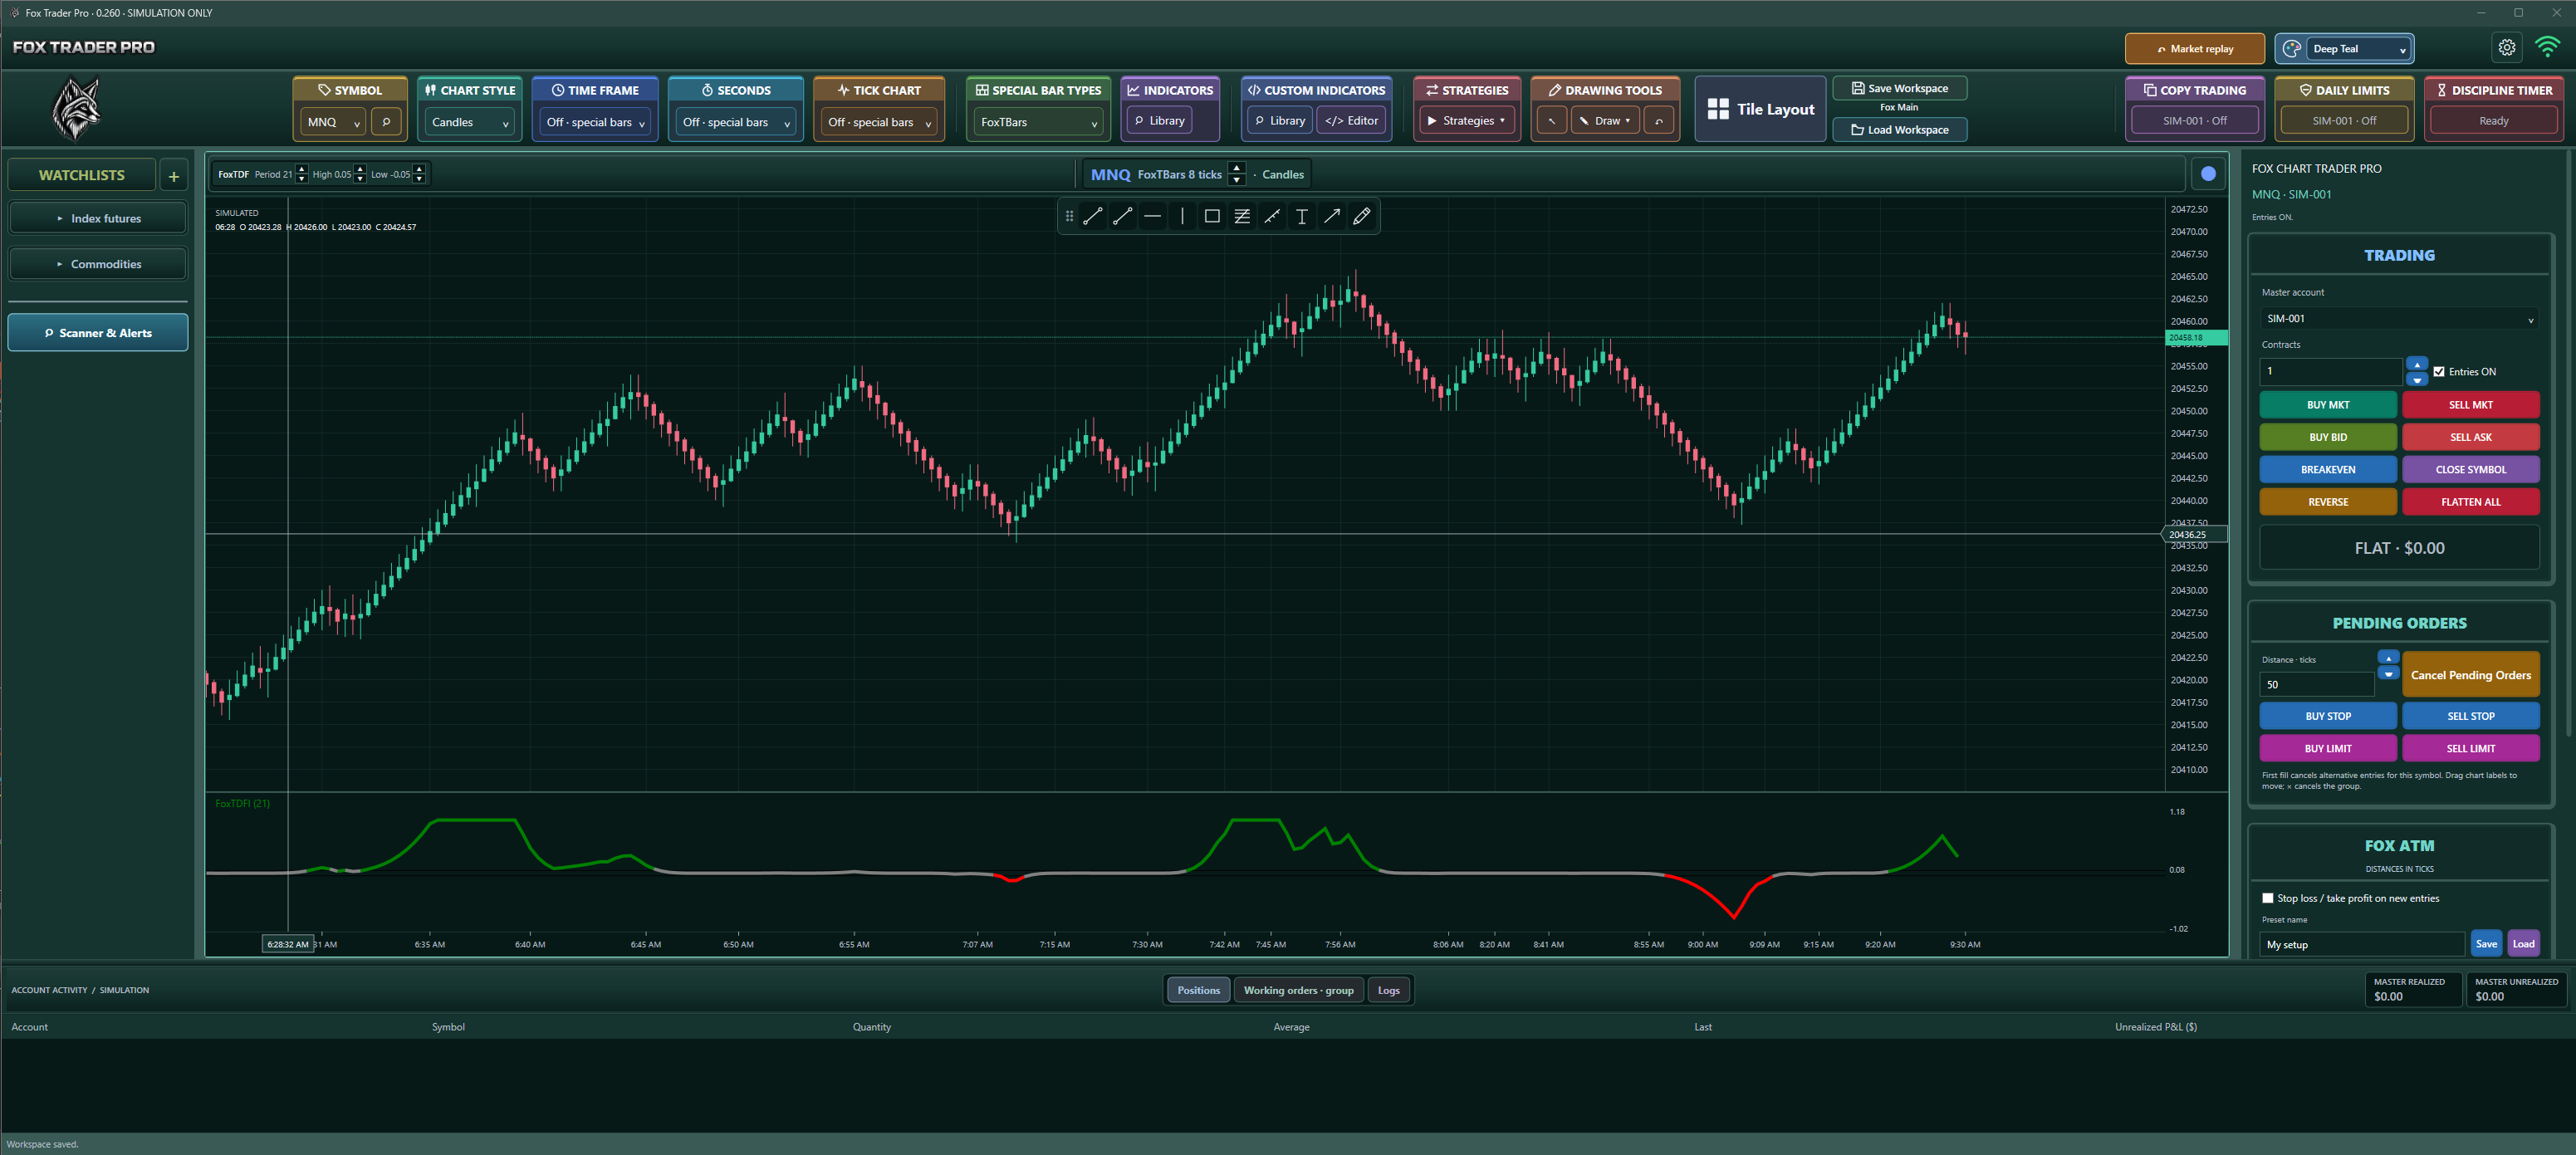Open the settings gear icon
This screenshot has width=2576, height=1155.
click(x=2507, y=47)
